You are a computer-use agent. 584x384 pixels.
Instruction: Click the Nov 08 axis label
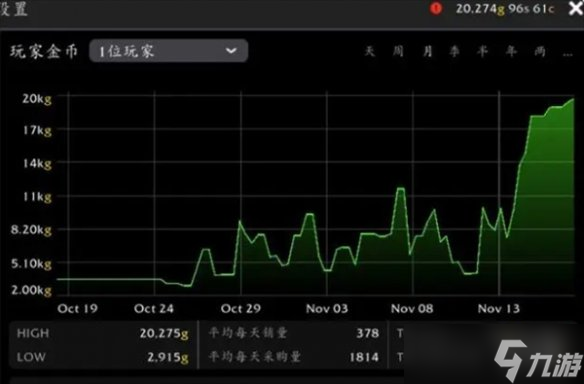click(x=412, y=308)
